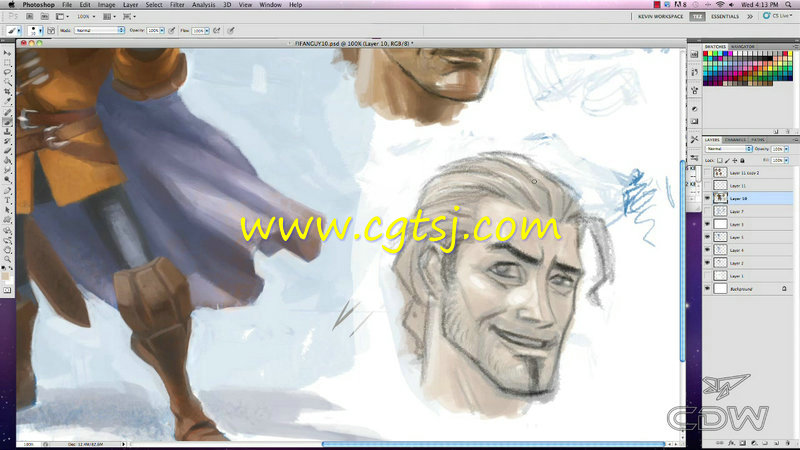The height and width of the screenshot is (450, 800).
Task: Open the Arrange Documents dropdown
Action: [109, 16]
